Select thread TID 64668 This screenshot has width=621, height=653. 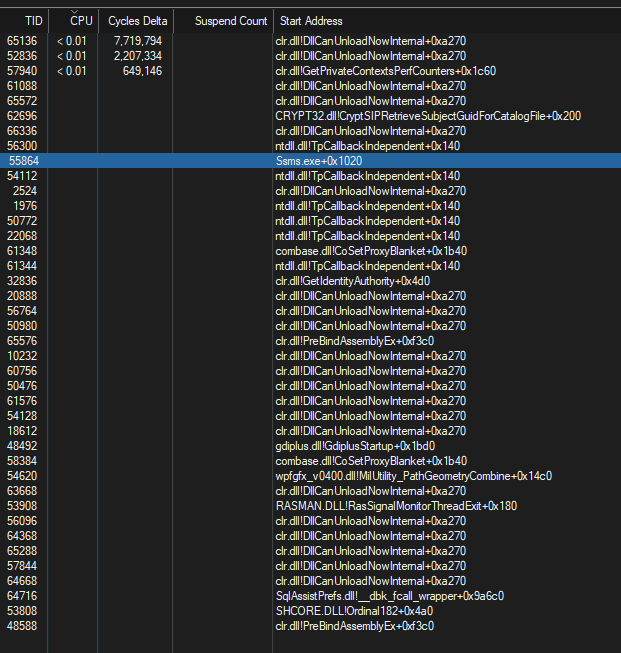pos(310,581)
